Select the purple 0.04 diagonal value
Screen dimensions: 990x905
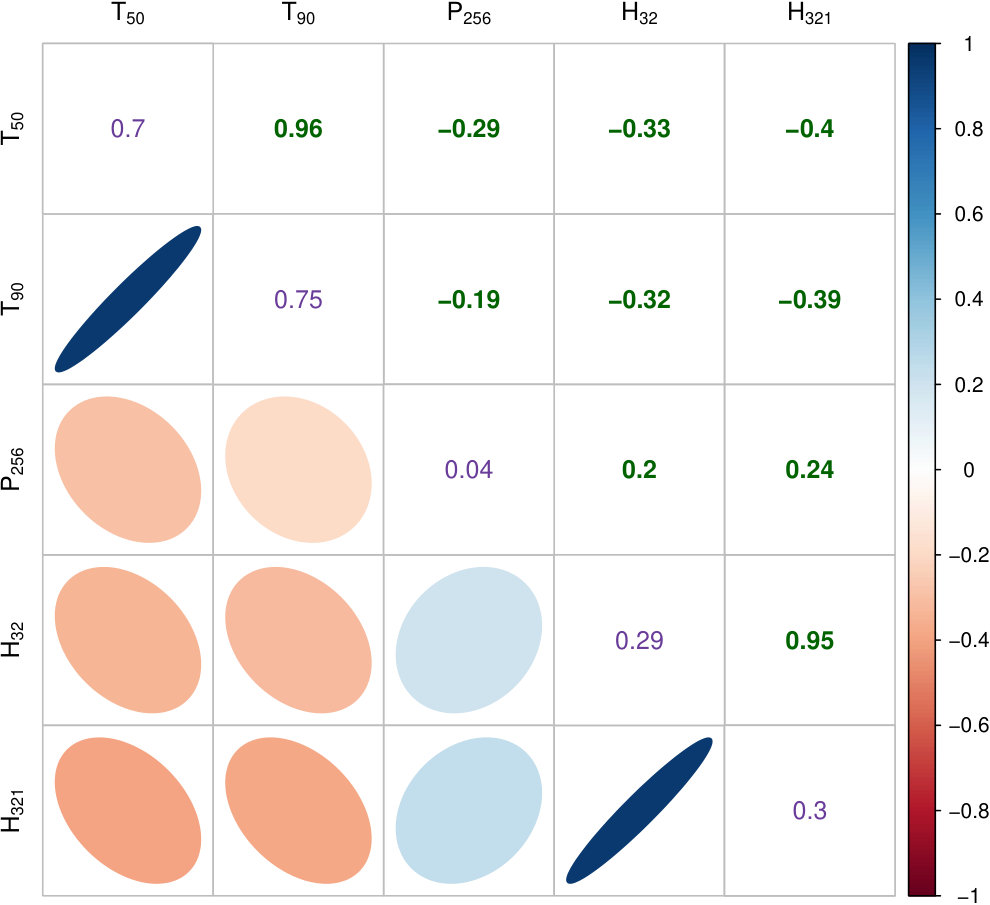point(468,470)
